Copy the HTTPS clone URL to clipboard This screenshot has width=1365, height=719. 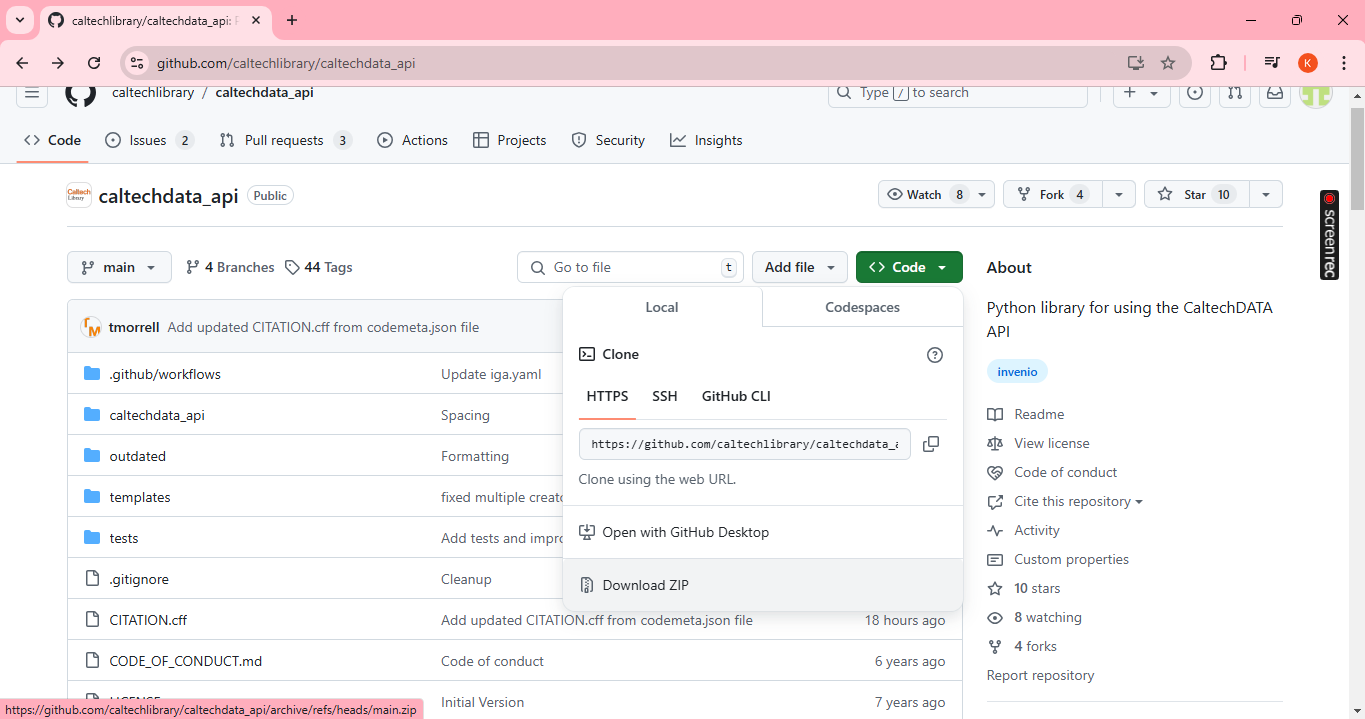coord(930,444)
